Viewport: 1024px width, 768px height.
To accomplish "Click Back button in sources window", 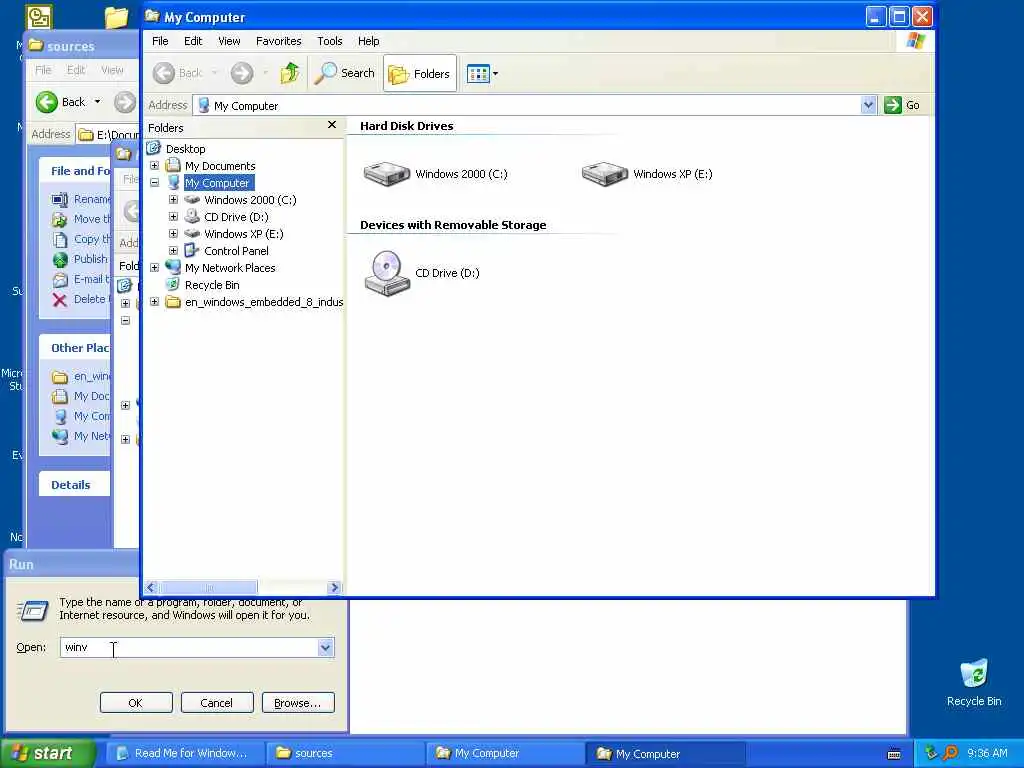I will click(61, 102).
